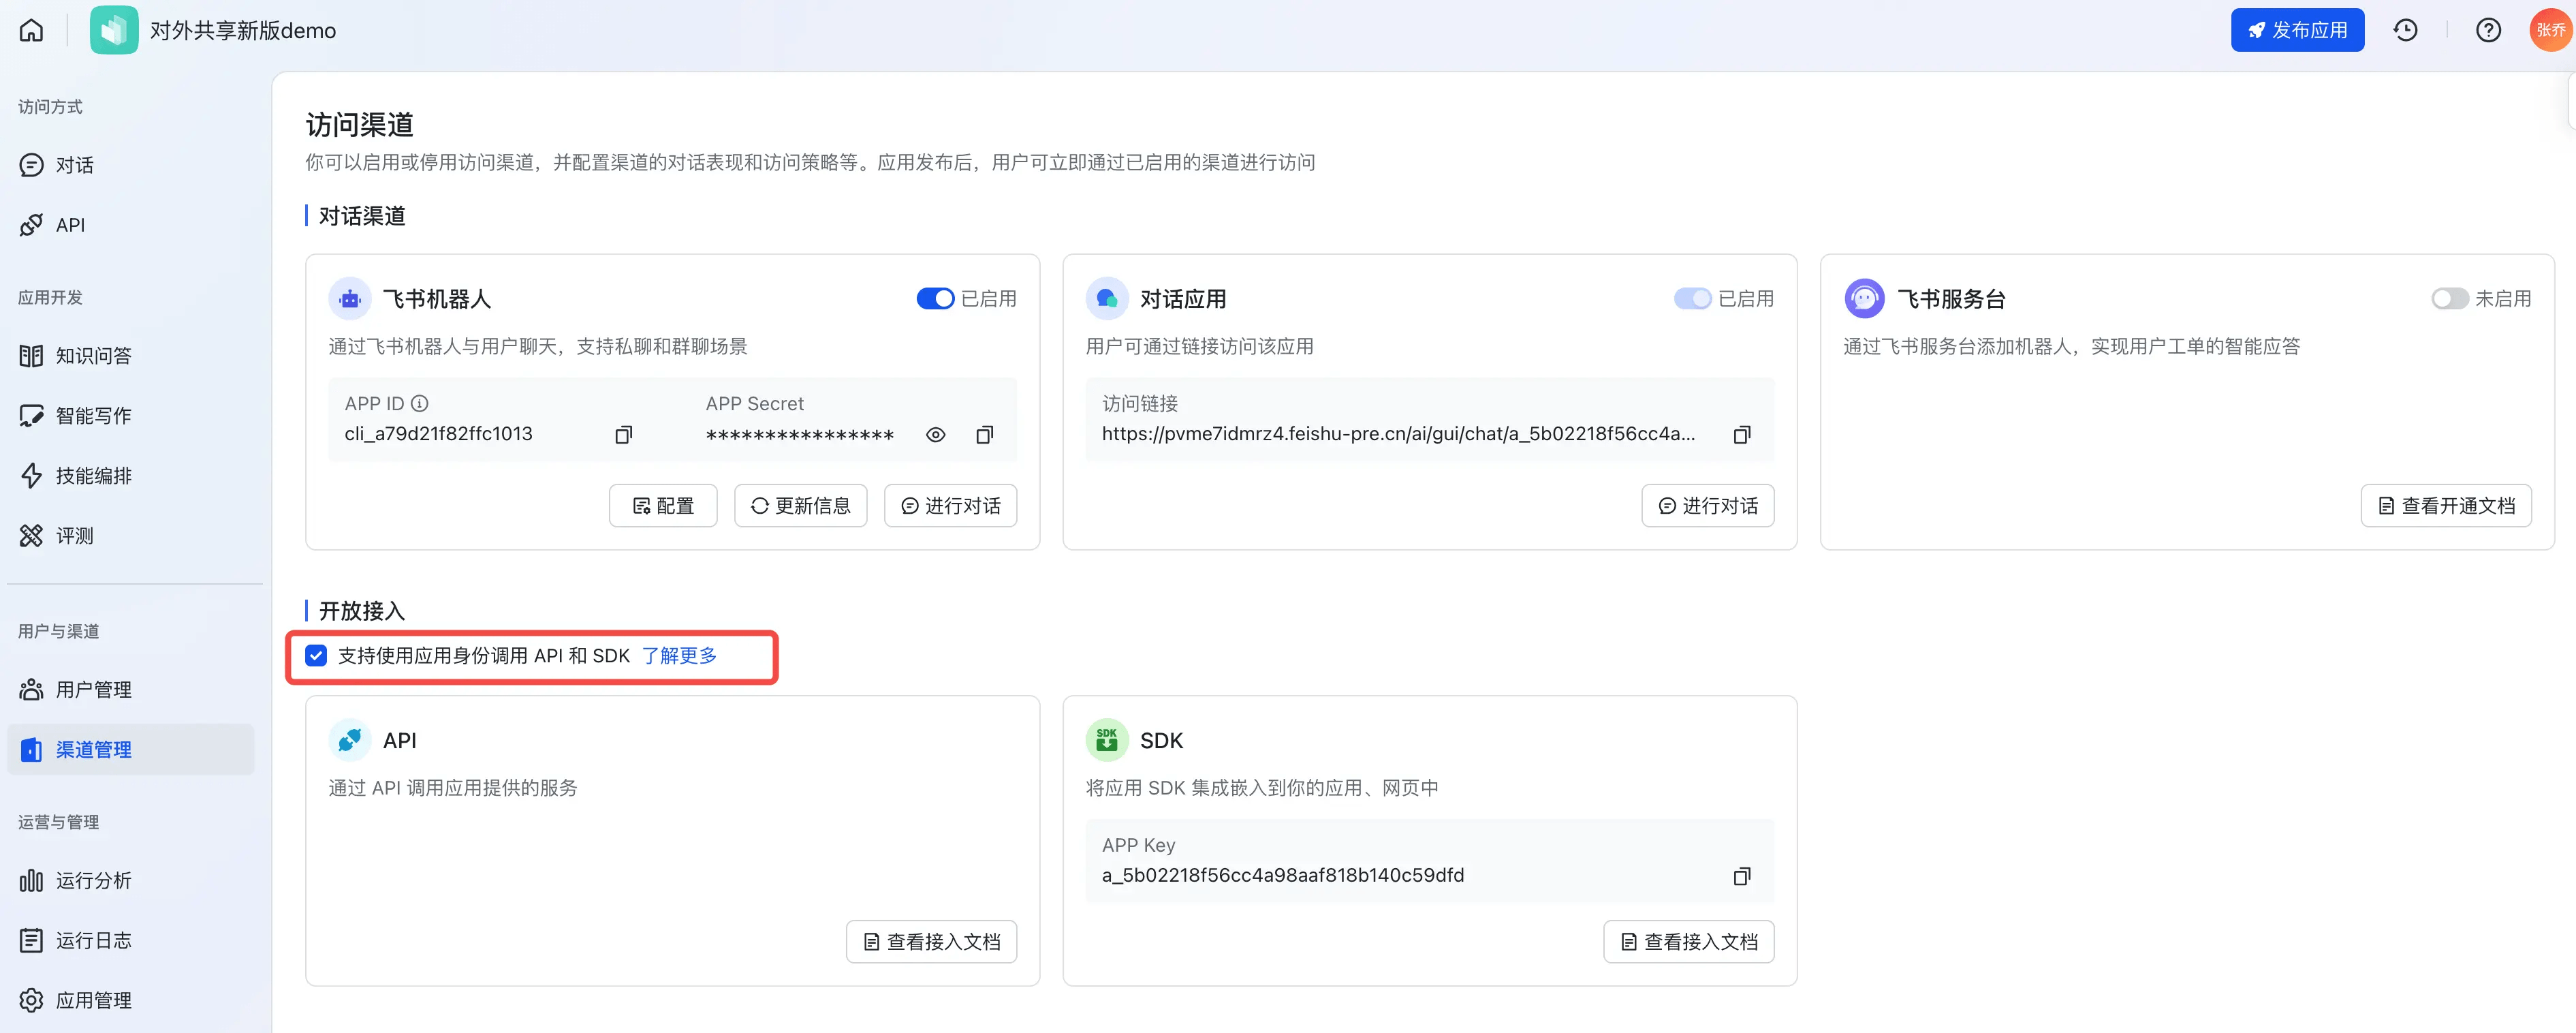Open 运行日志 in the sidebar
Viewport: 2576px width, 1033px height.
tap(130, 940)
